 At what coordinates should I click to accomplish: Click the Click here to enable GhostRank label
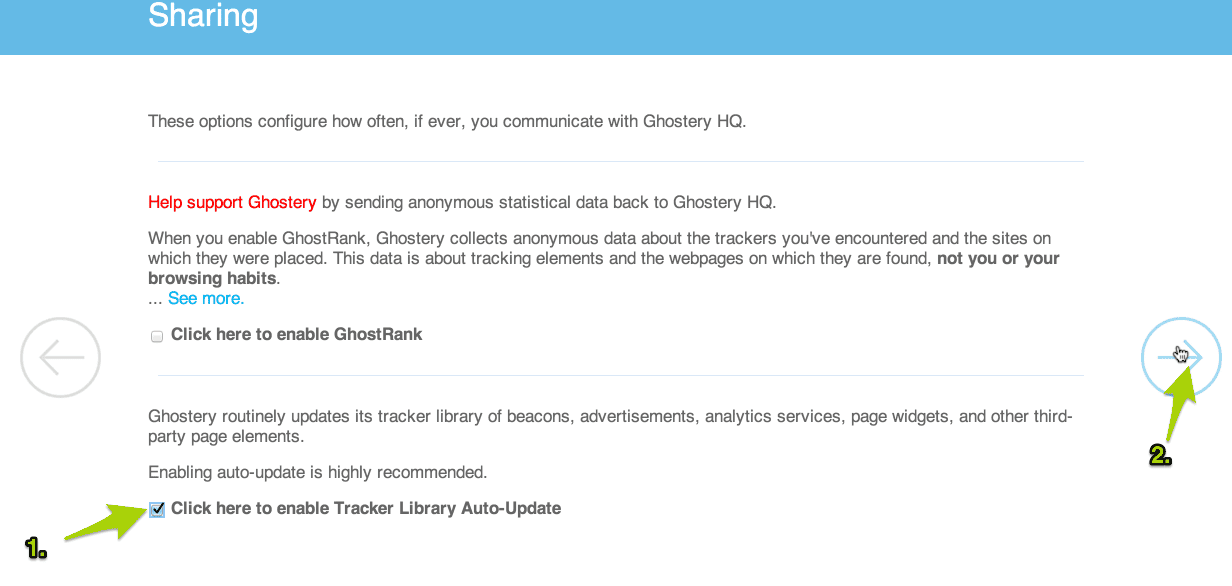pyautogui.click(x=296, y=334)
